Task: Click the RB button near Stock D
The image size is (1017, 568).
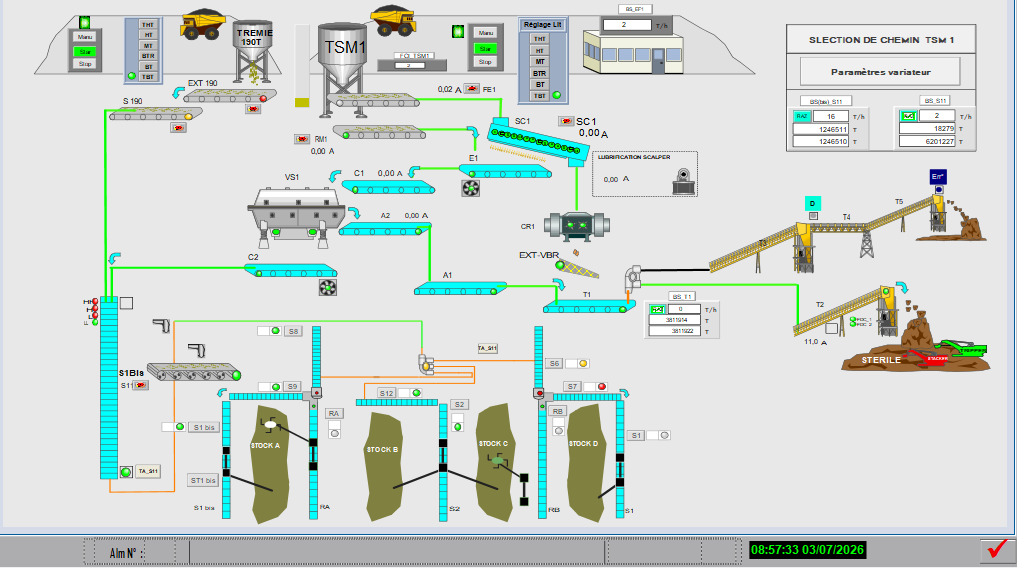Action: click(x=558, y=411)
